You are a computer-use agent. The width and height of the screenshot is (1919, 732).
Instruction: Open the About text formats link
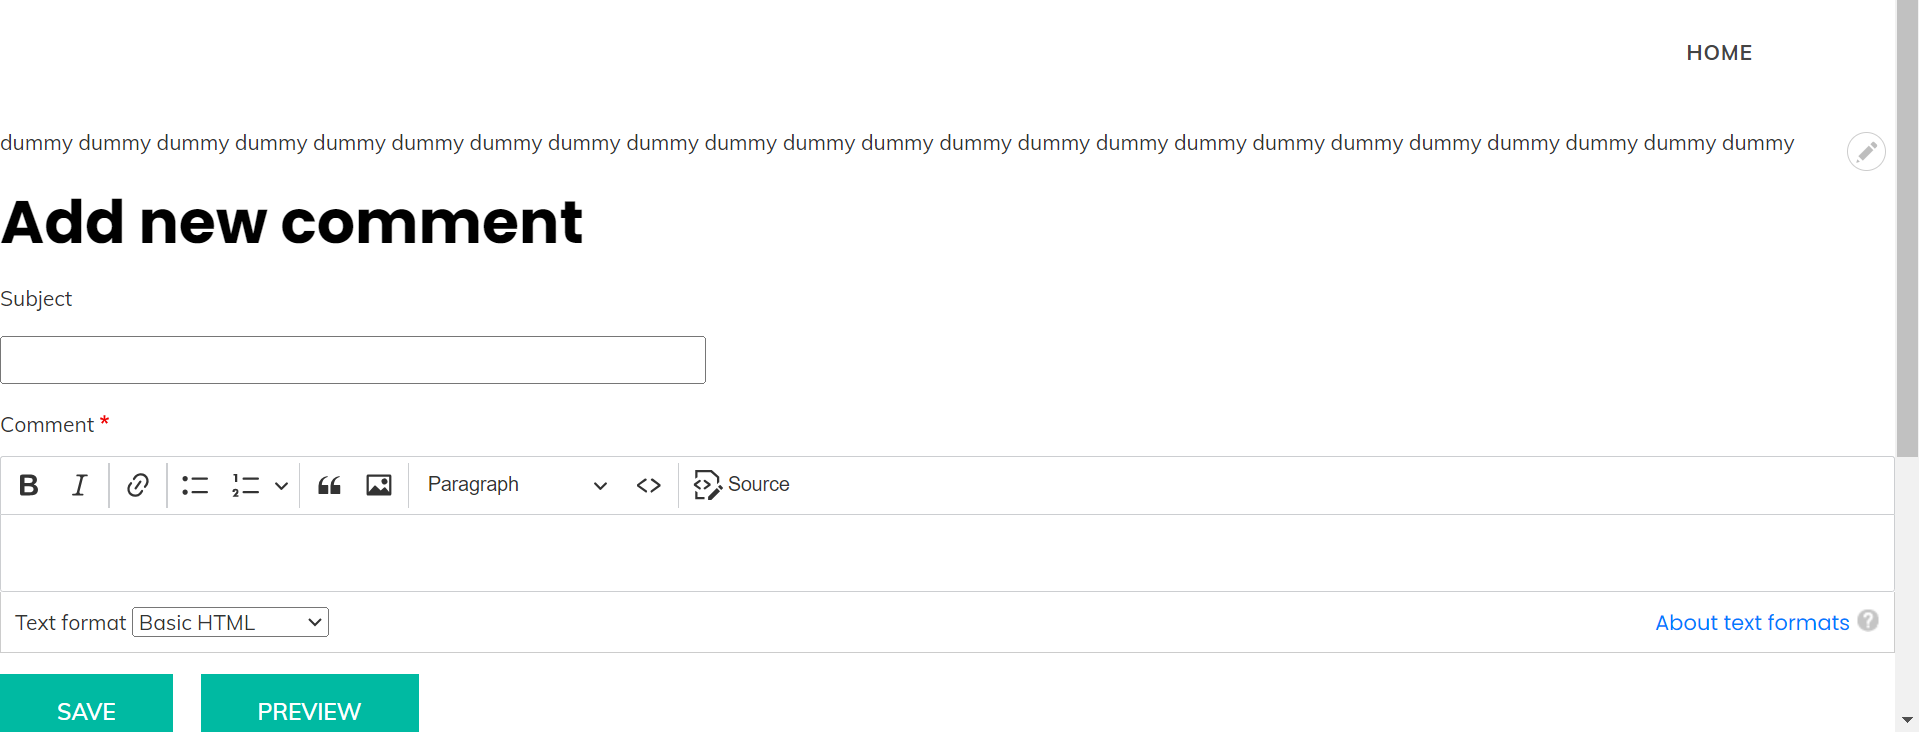(x=1752, y=623)
